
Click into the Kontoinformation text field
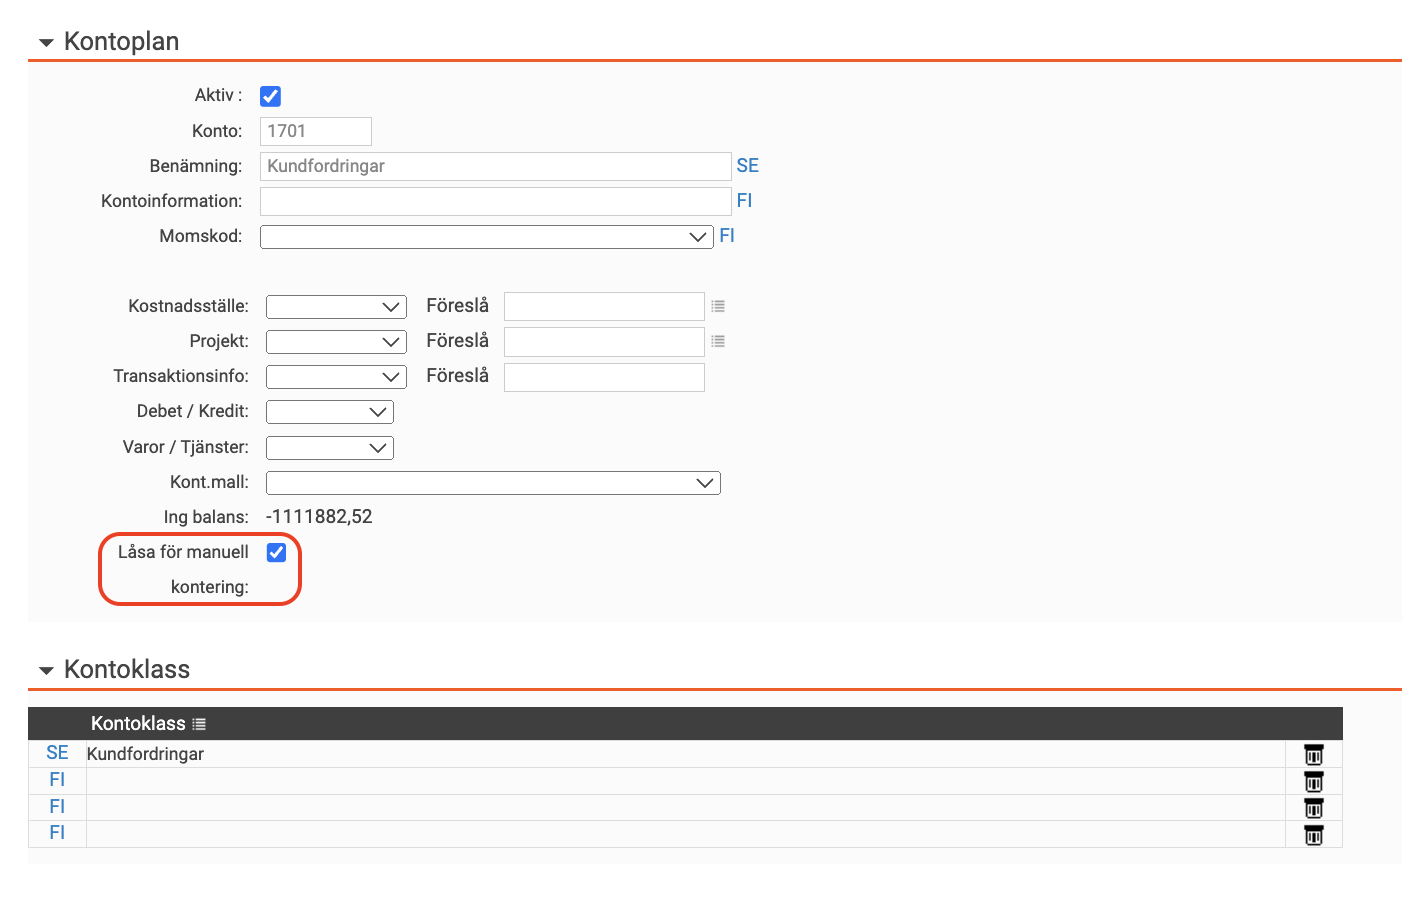tap(495, 201)
